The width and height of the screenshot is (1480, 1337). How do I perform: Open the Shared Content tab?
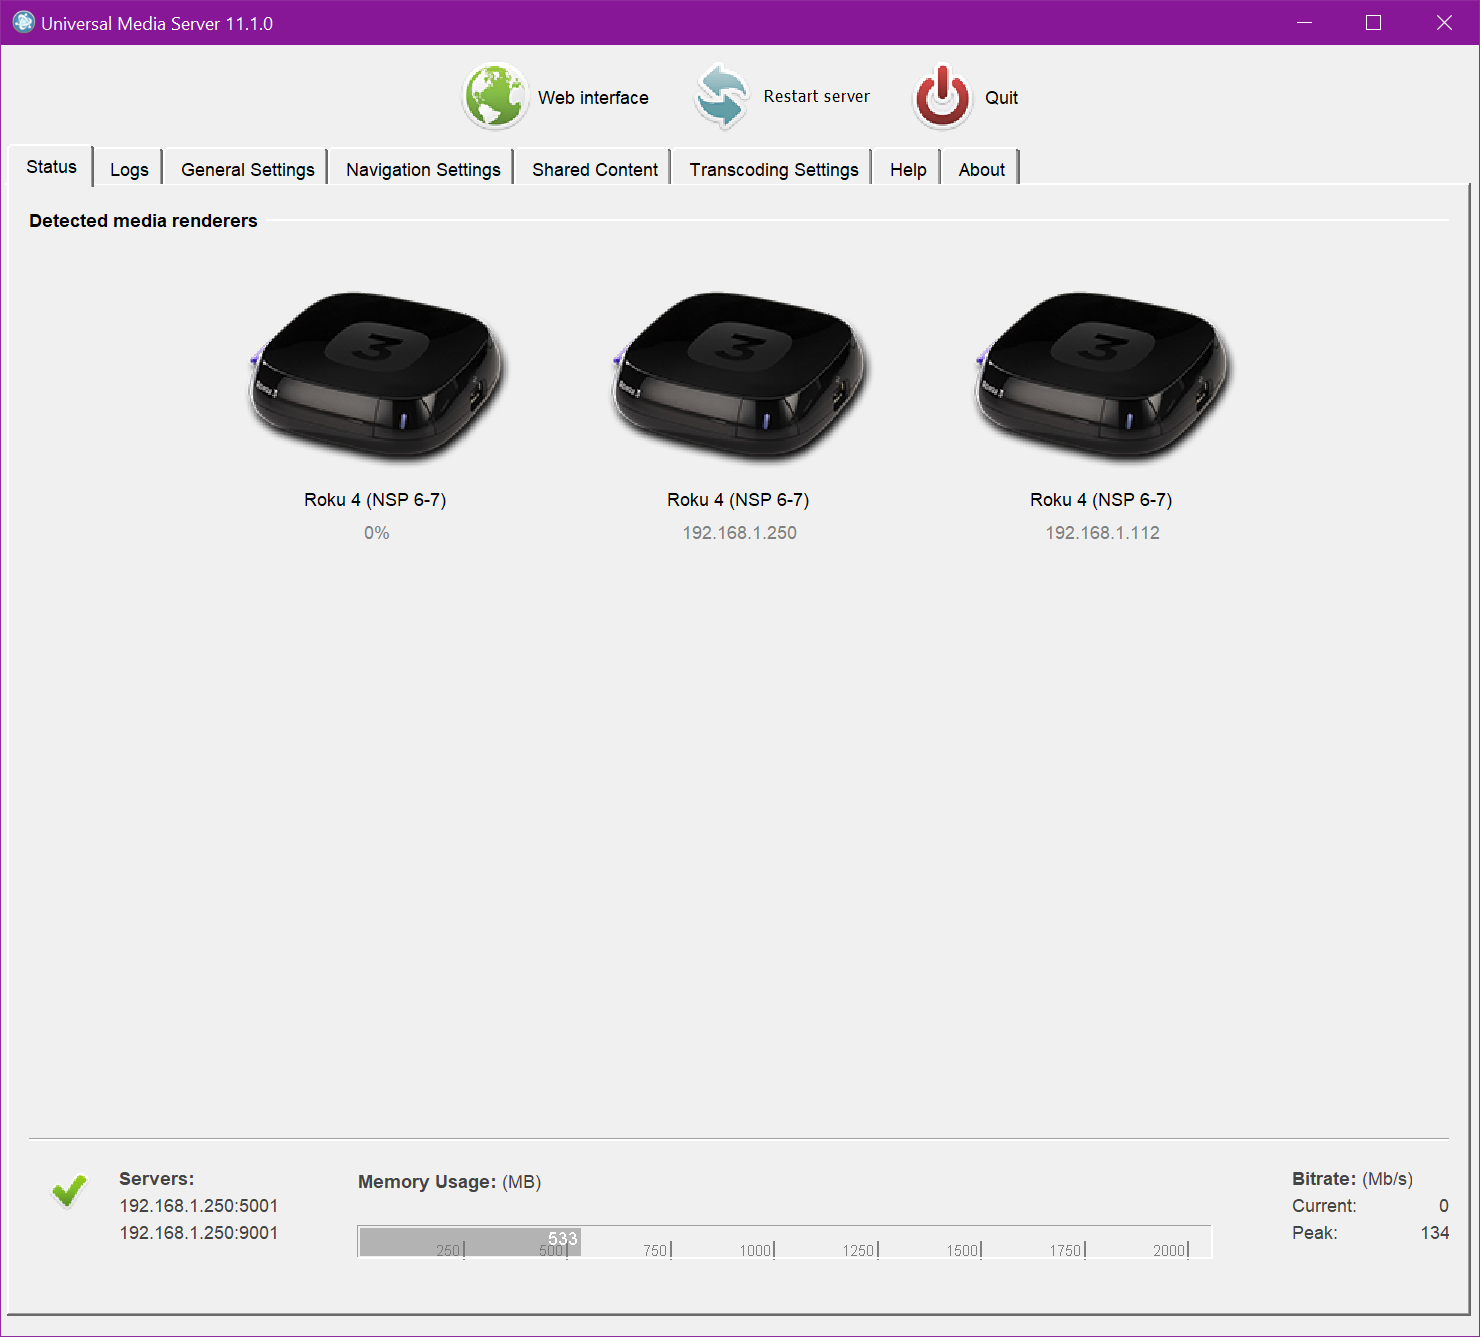pos(595,169)
